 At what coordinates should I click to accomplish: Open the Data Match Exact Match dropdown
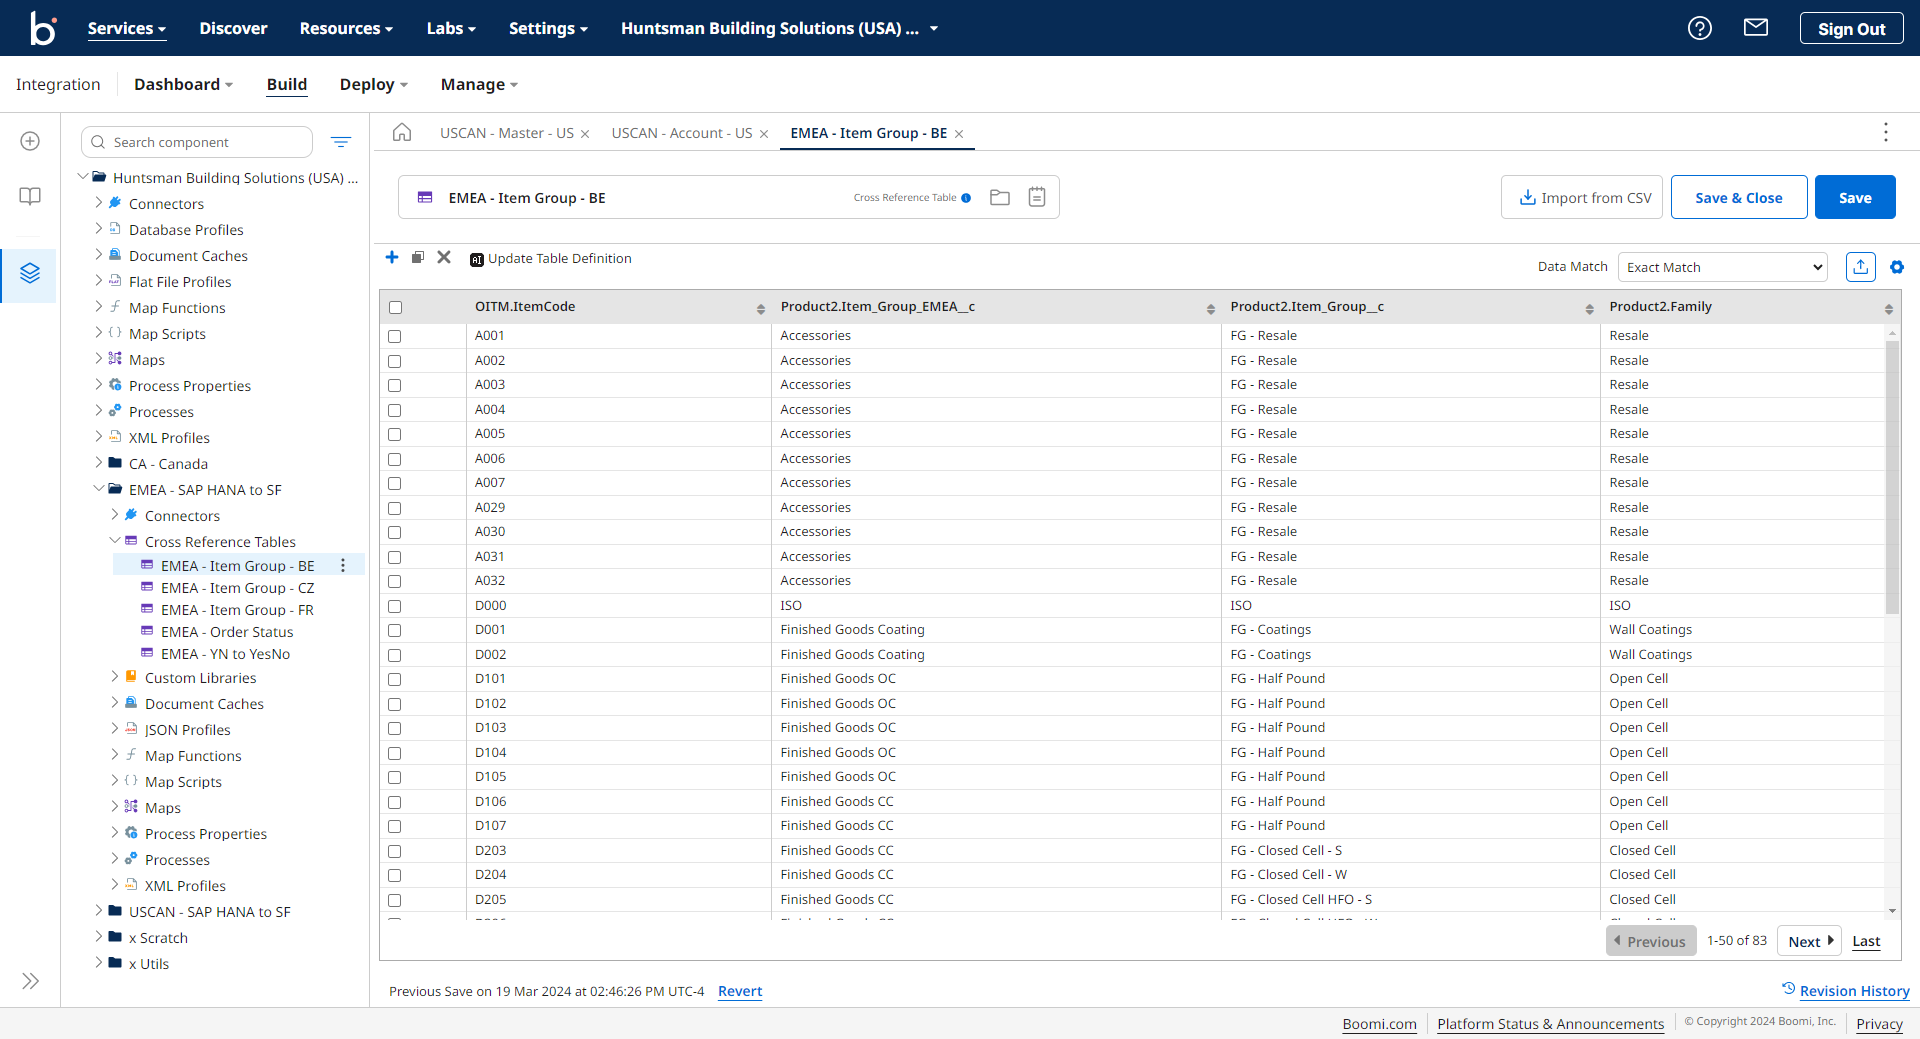(x=1723, y=266)
